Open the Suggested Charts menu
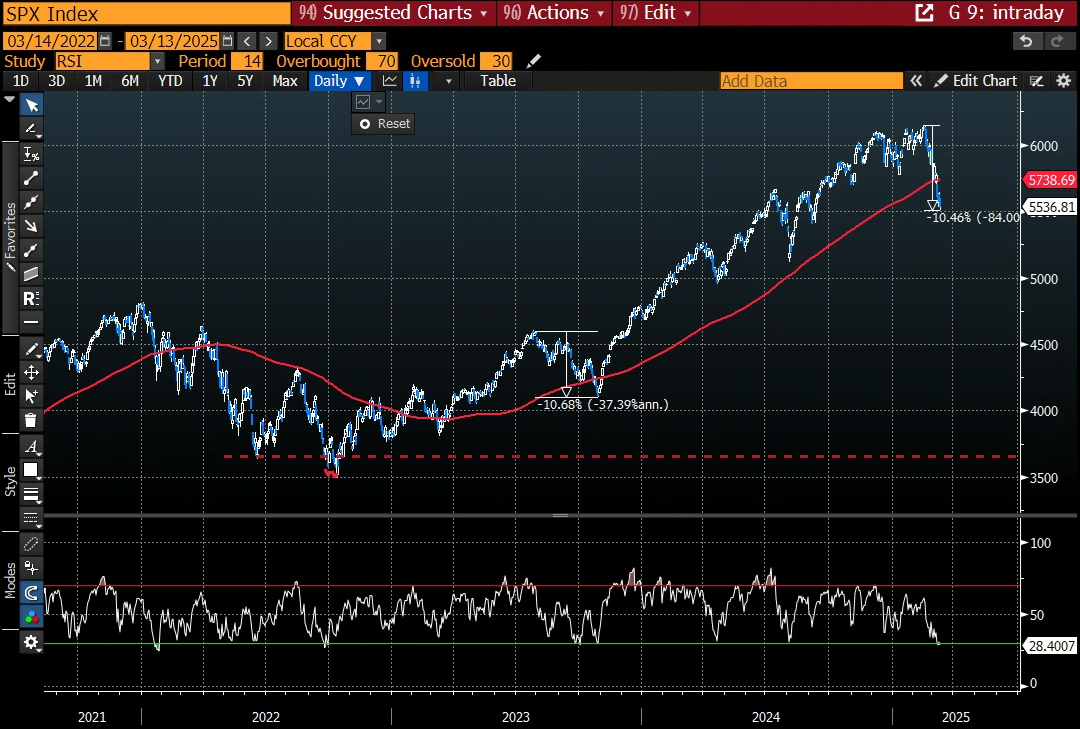 (393, 12)
